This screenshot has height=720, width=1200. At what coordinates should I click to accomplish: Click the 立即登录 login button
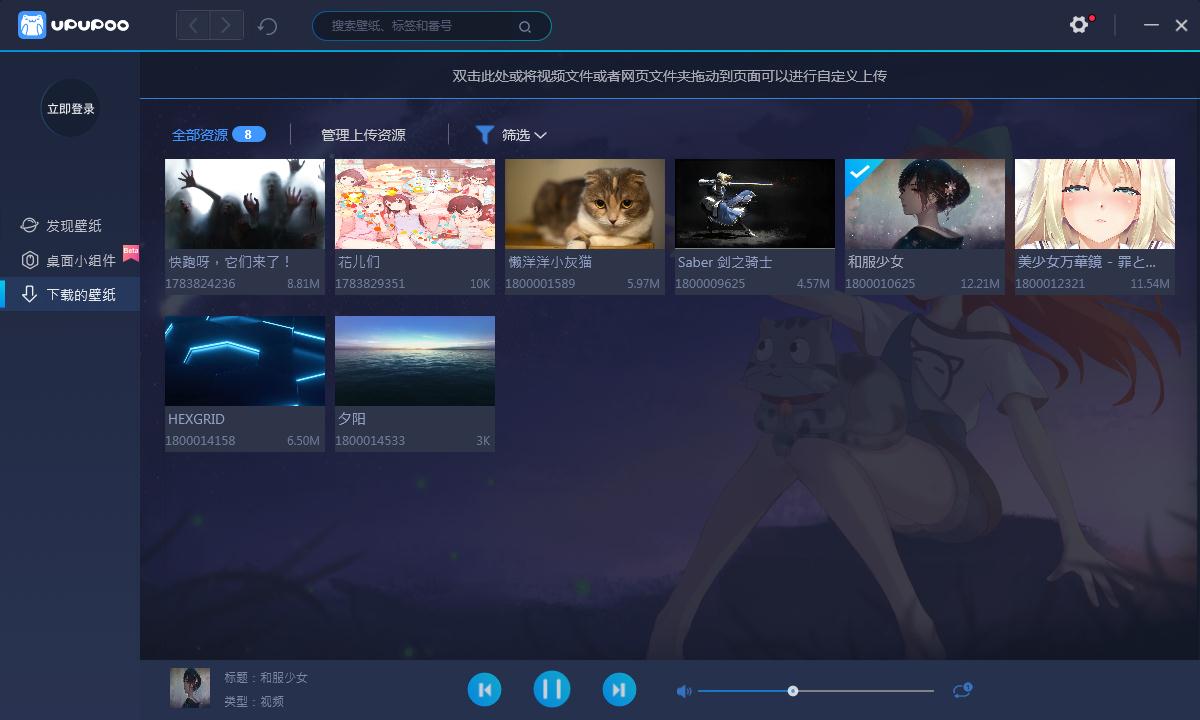coord(70,108)
